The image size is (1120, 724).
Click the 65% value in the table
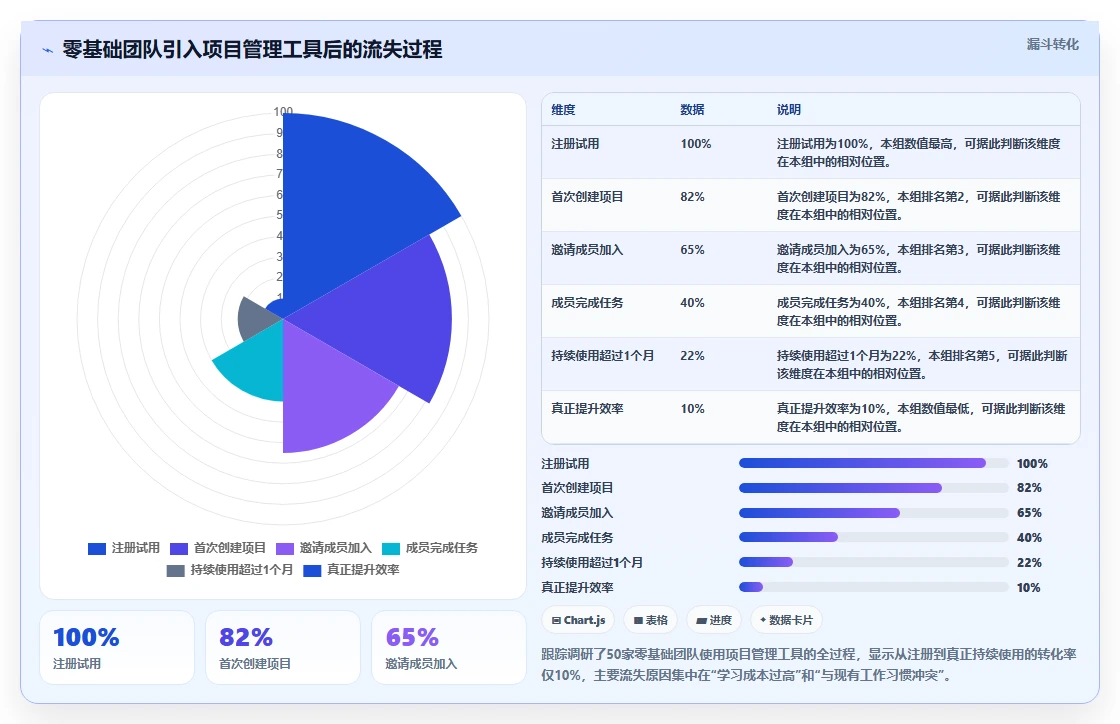(692, 249)
